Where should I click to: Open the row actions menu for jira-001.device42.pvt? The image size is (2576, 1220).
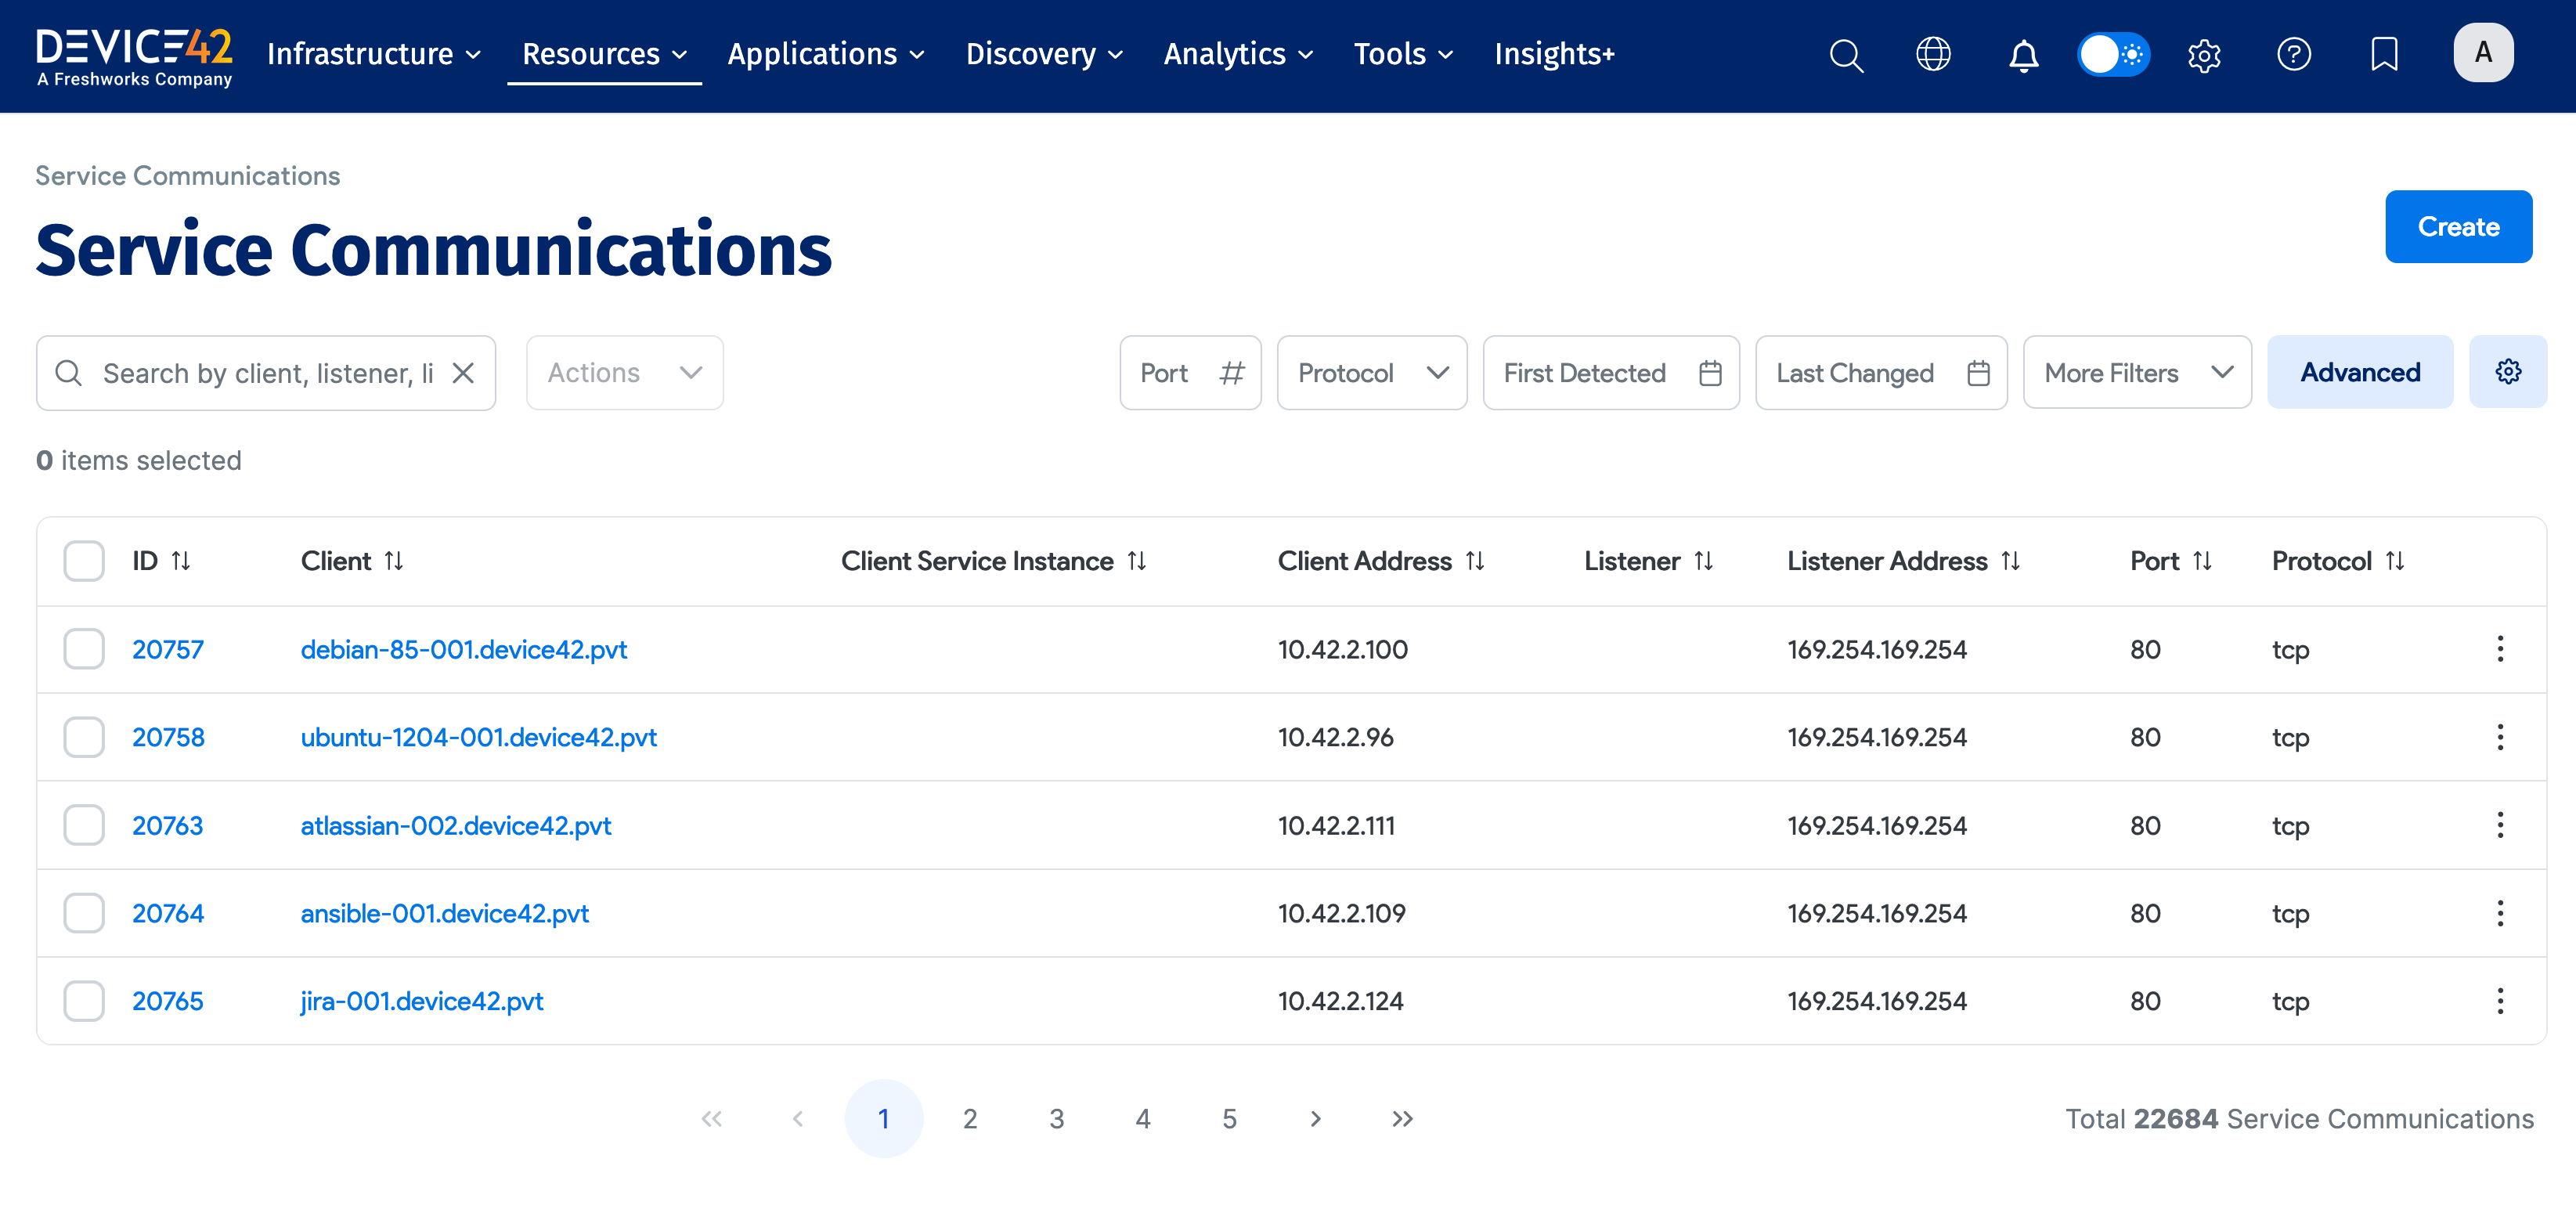tap(2500, 1000)
